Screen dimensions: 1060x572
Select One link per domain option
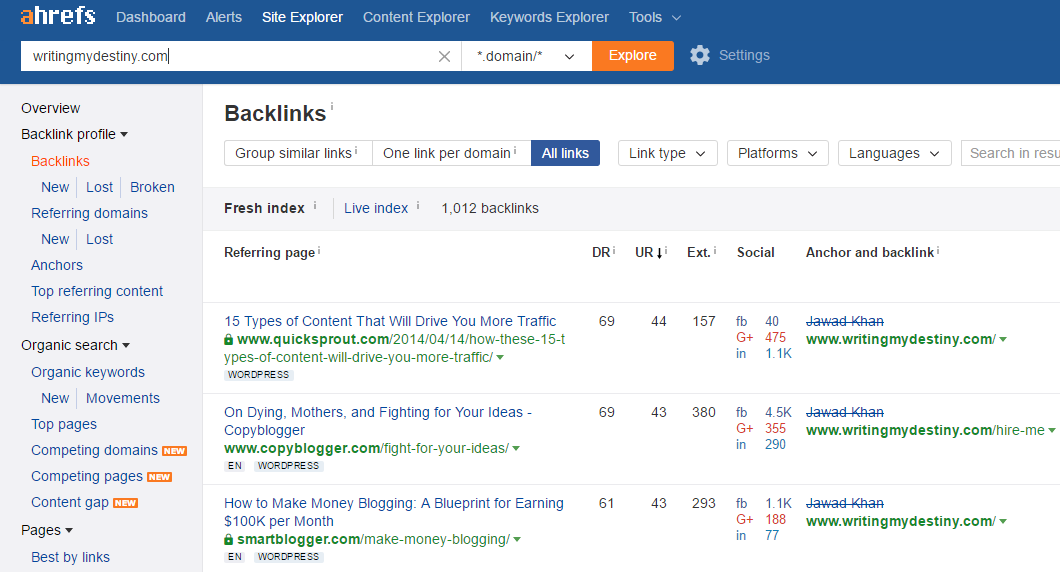[x=452, y=153]
